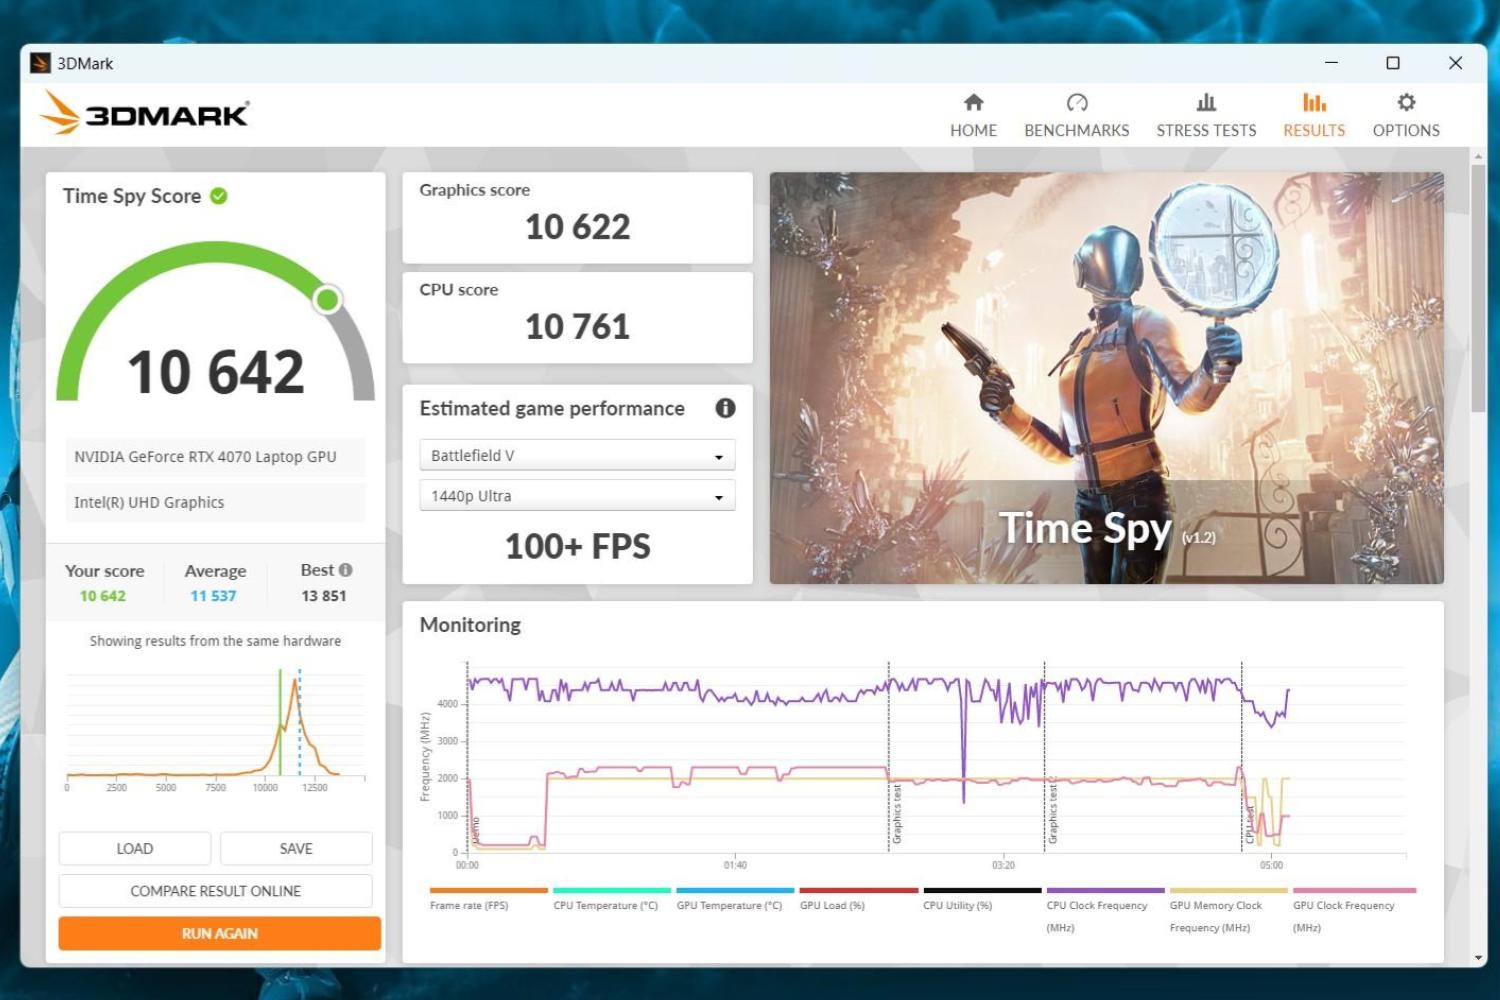Screen dimensions: 1500x1000
Task: Click the vertical scrollbar thumb
Action: click(x=1478, y=288)
